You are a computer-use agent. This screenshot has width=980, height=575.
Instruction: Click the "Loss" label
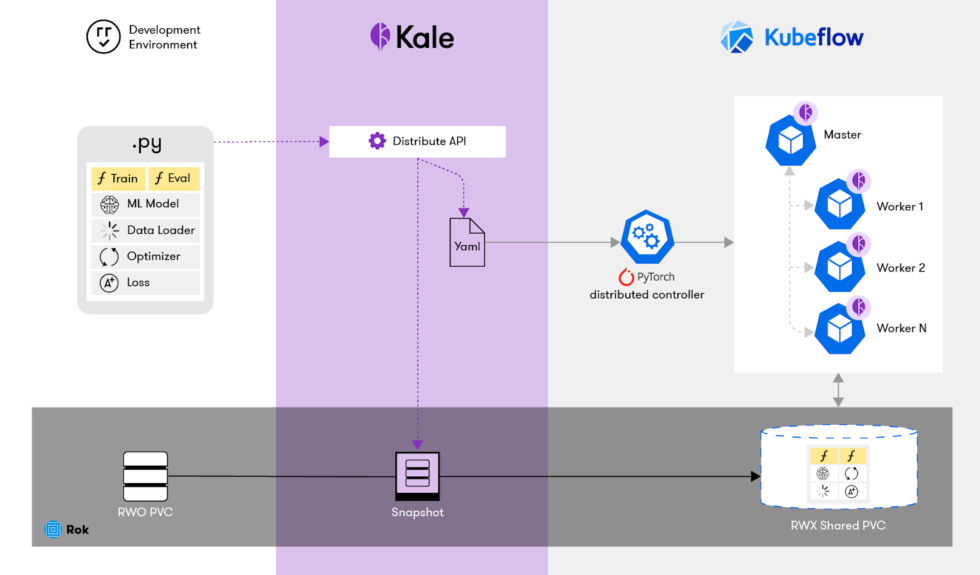pyautogui.click(x=138, y=282)
